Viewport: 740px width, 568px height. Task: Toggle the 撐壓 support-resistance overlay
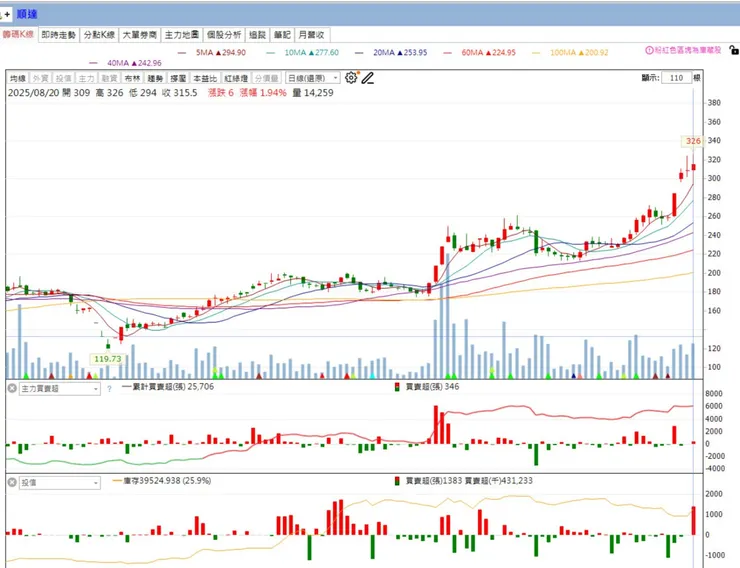pyautogui.click(x=178, y=78)
